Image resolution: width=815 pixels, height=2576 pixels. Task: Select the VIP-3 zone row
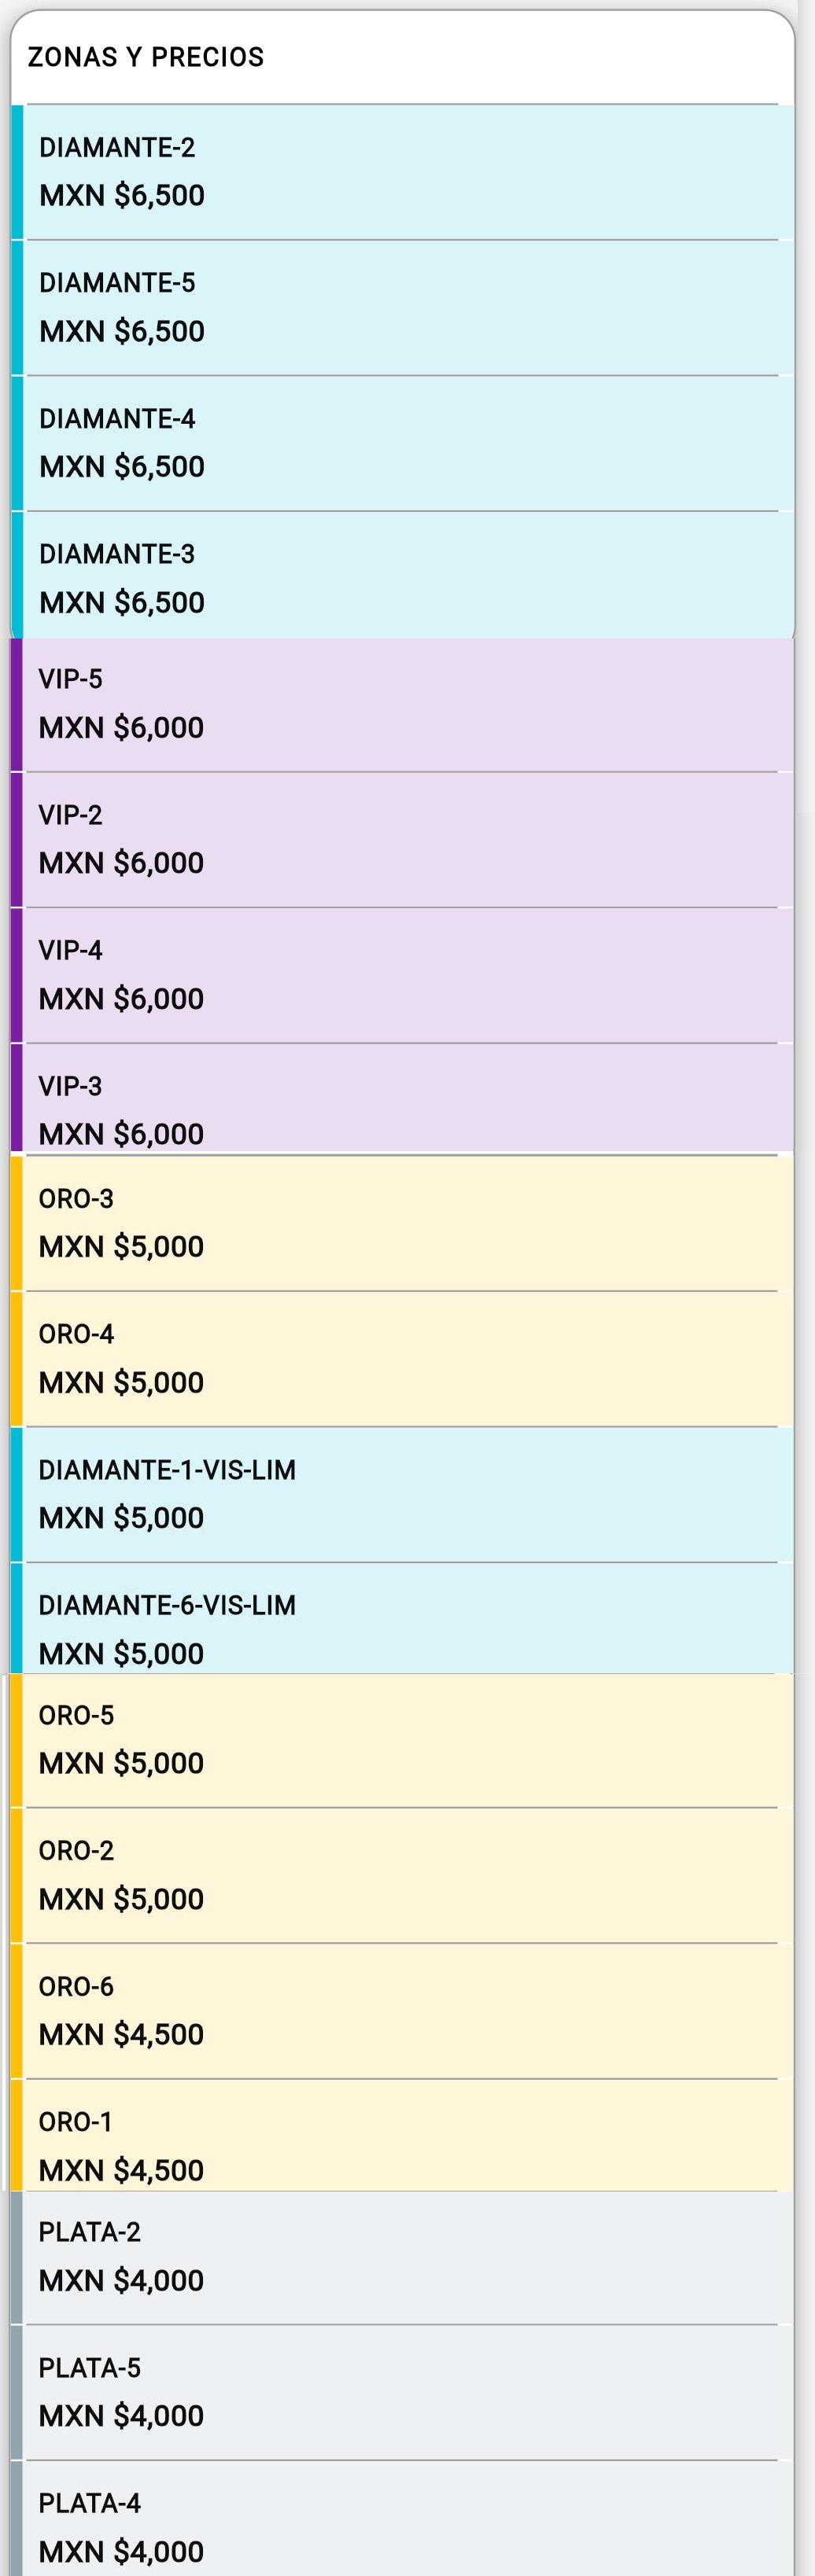point(402,1098)
